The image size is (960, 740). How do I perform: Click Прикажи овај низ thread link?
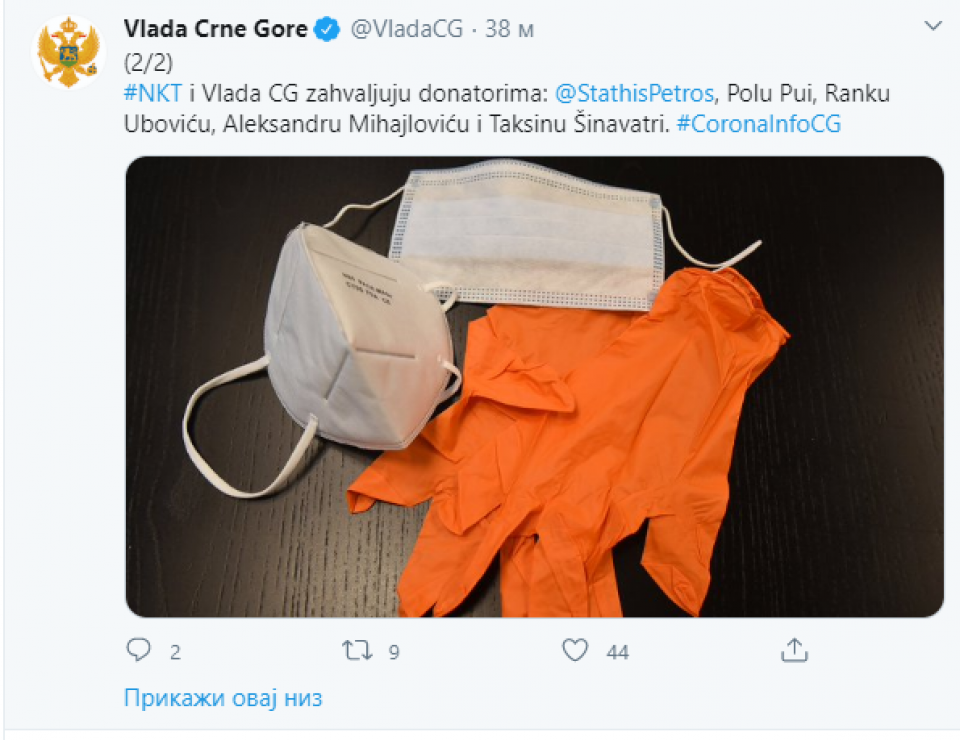223,698
